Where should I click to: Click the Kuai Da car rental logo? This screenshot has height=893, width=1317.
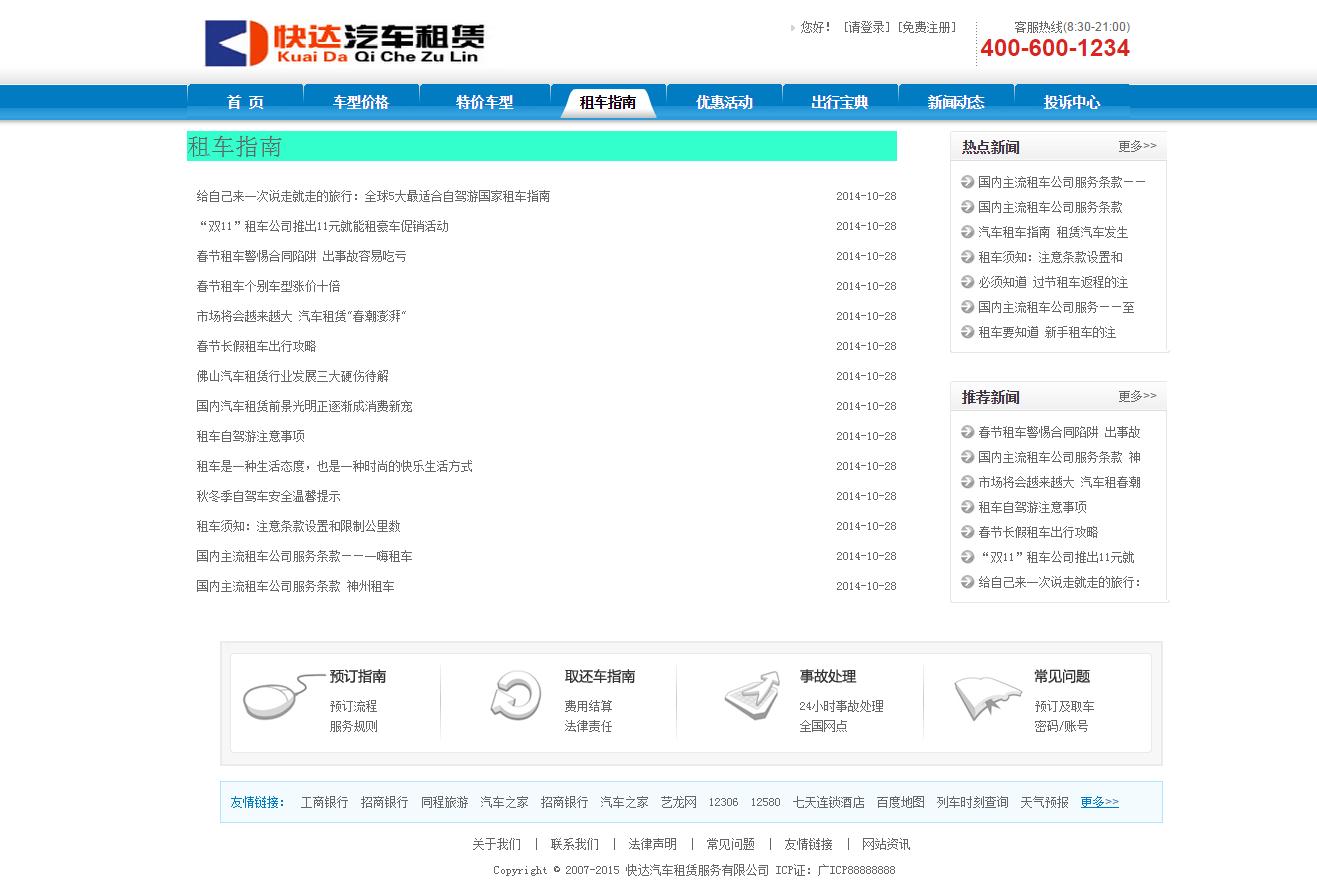coord(344,43)
